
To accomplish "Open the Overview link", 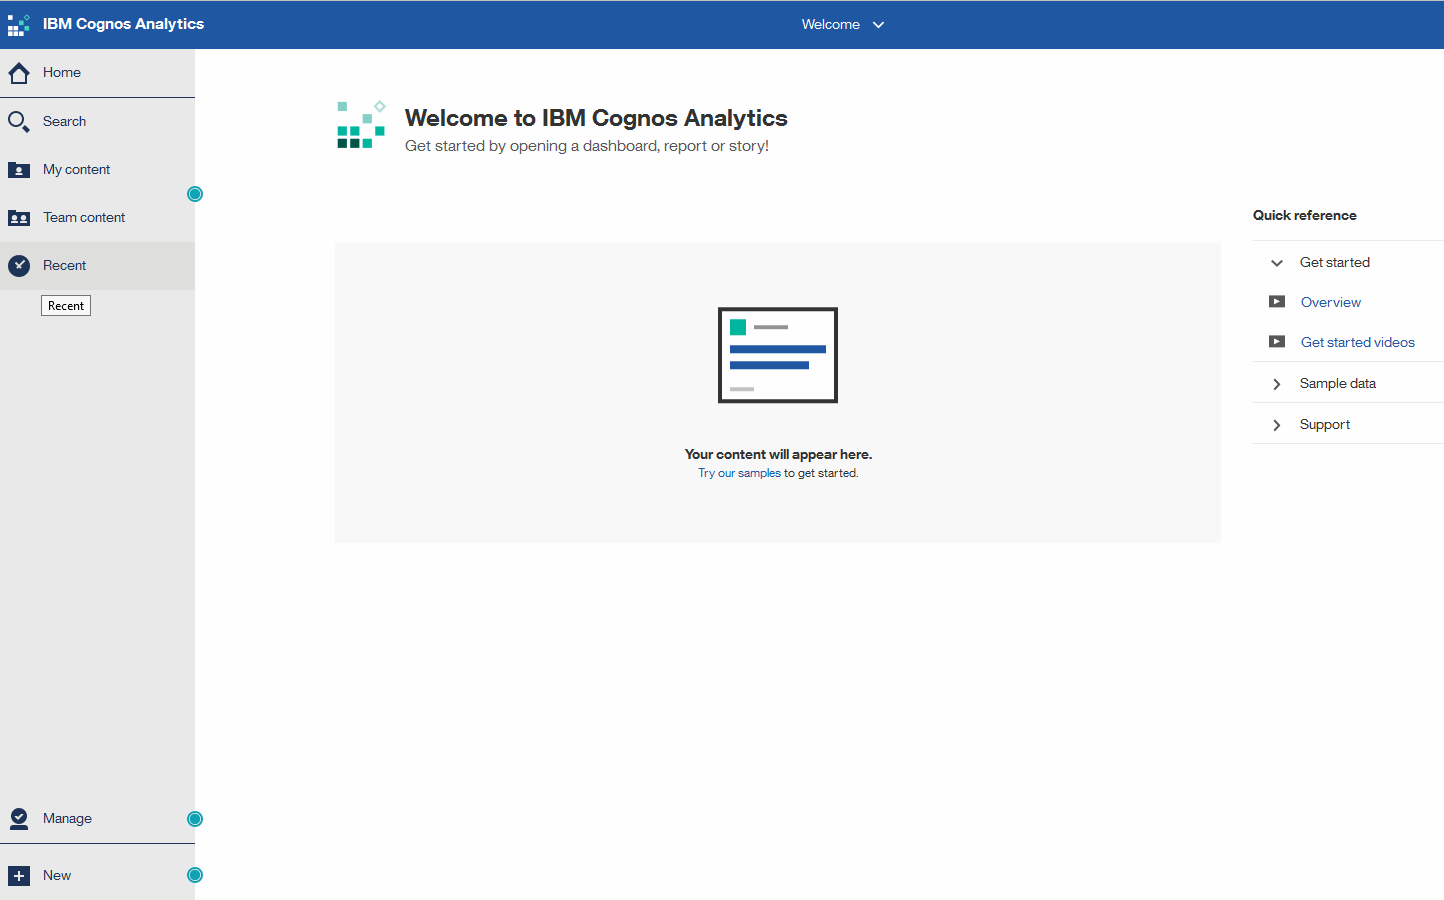I will coord(1330,302).
